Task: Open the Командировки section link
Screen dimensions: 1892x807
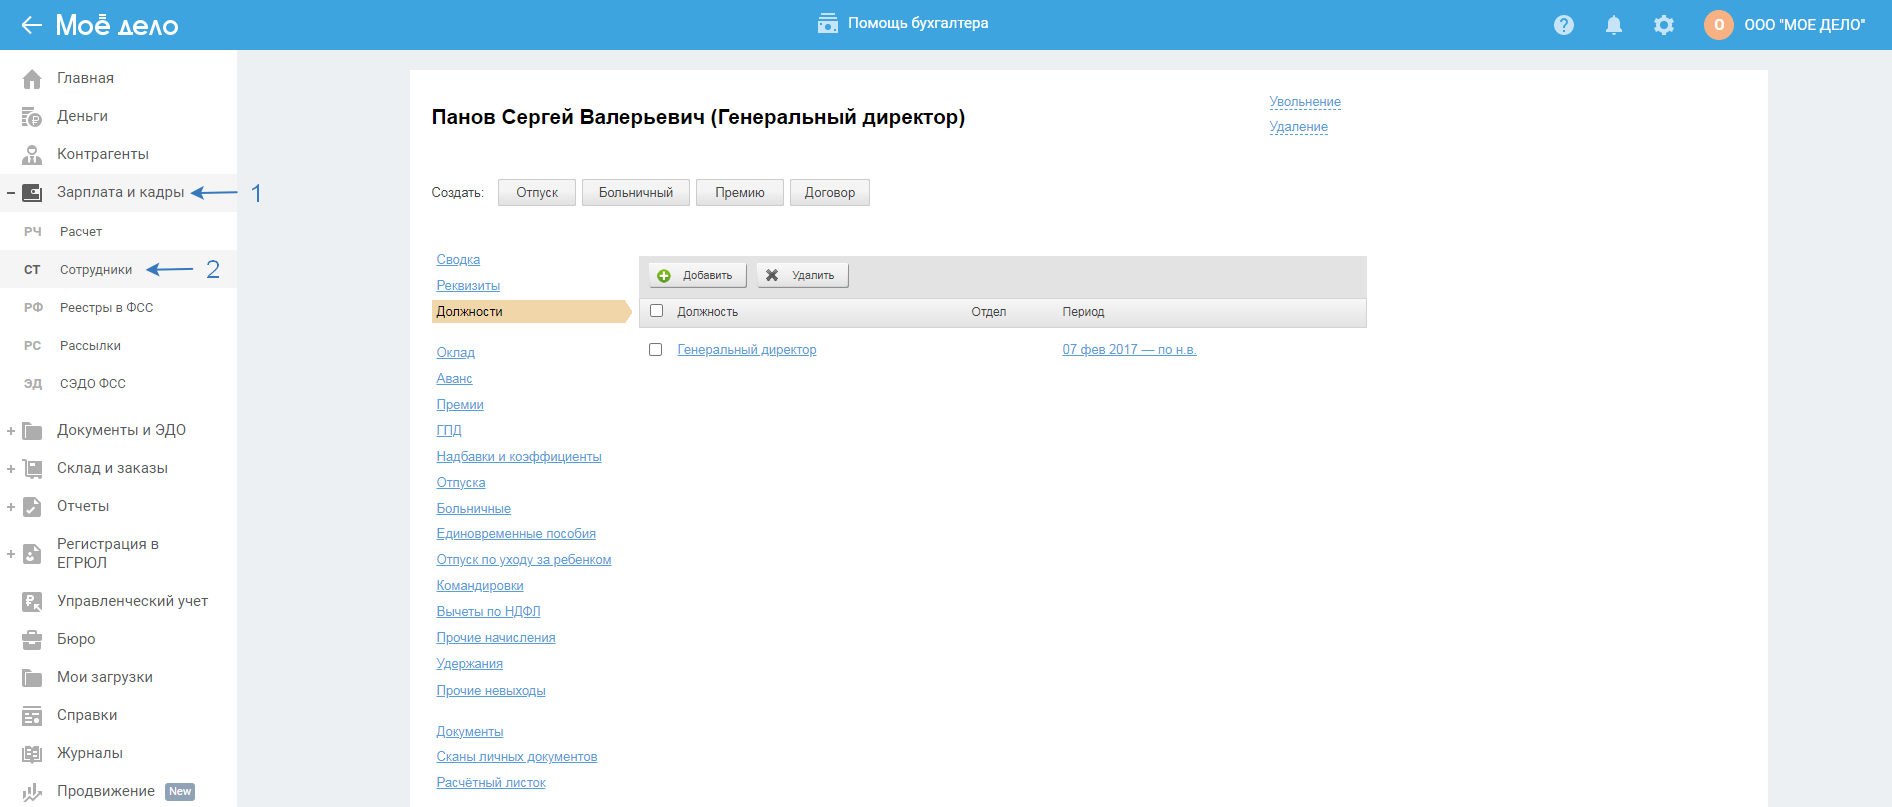Action: pyautogui.click(x=480, y=586)
